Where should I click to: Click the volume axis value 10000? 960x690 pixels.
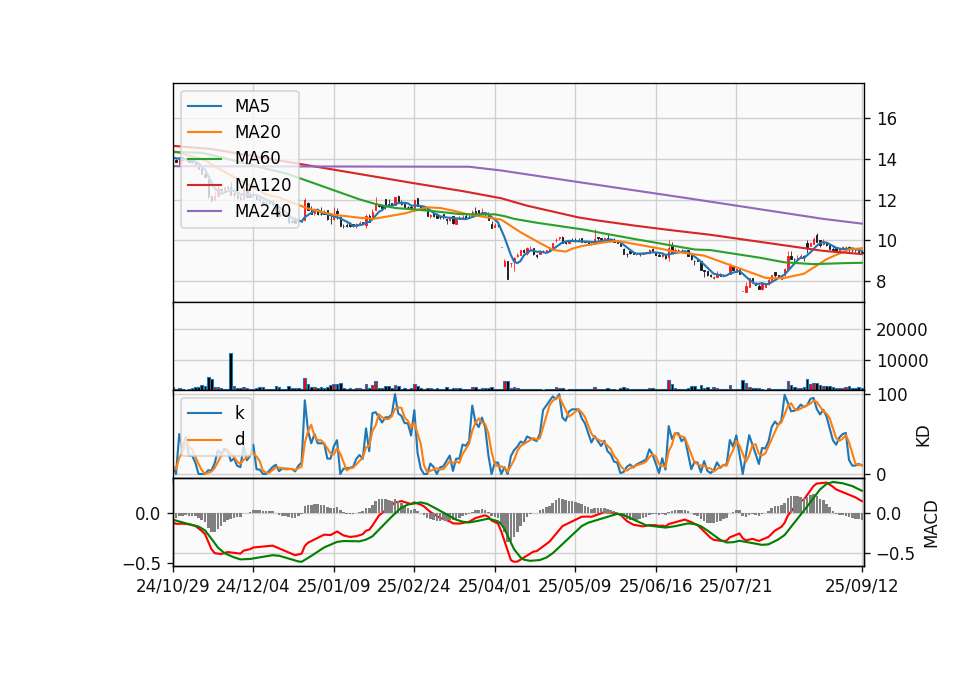coord(902,361)
